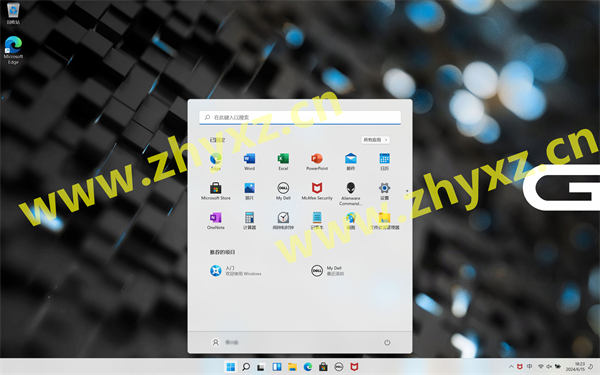Launch McAfee Security from pinned apps
600x375 pixels.
317,191
